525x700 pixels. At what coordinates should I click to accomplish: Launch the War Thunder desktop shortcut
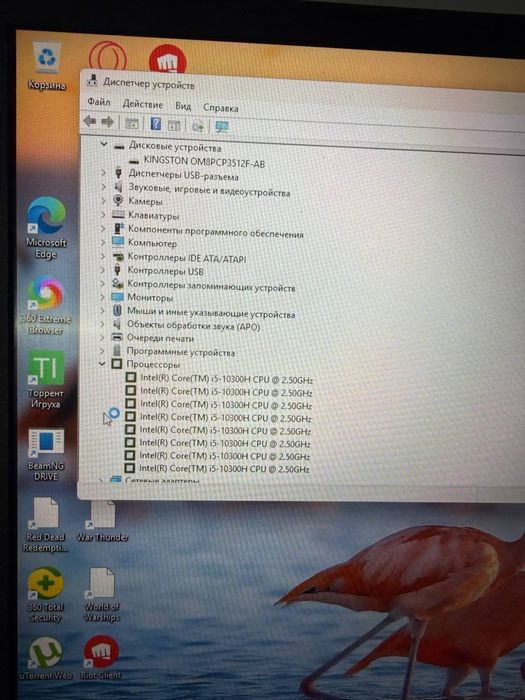[x=103, y=521]
